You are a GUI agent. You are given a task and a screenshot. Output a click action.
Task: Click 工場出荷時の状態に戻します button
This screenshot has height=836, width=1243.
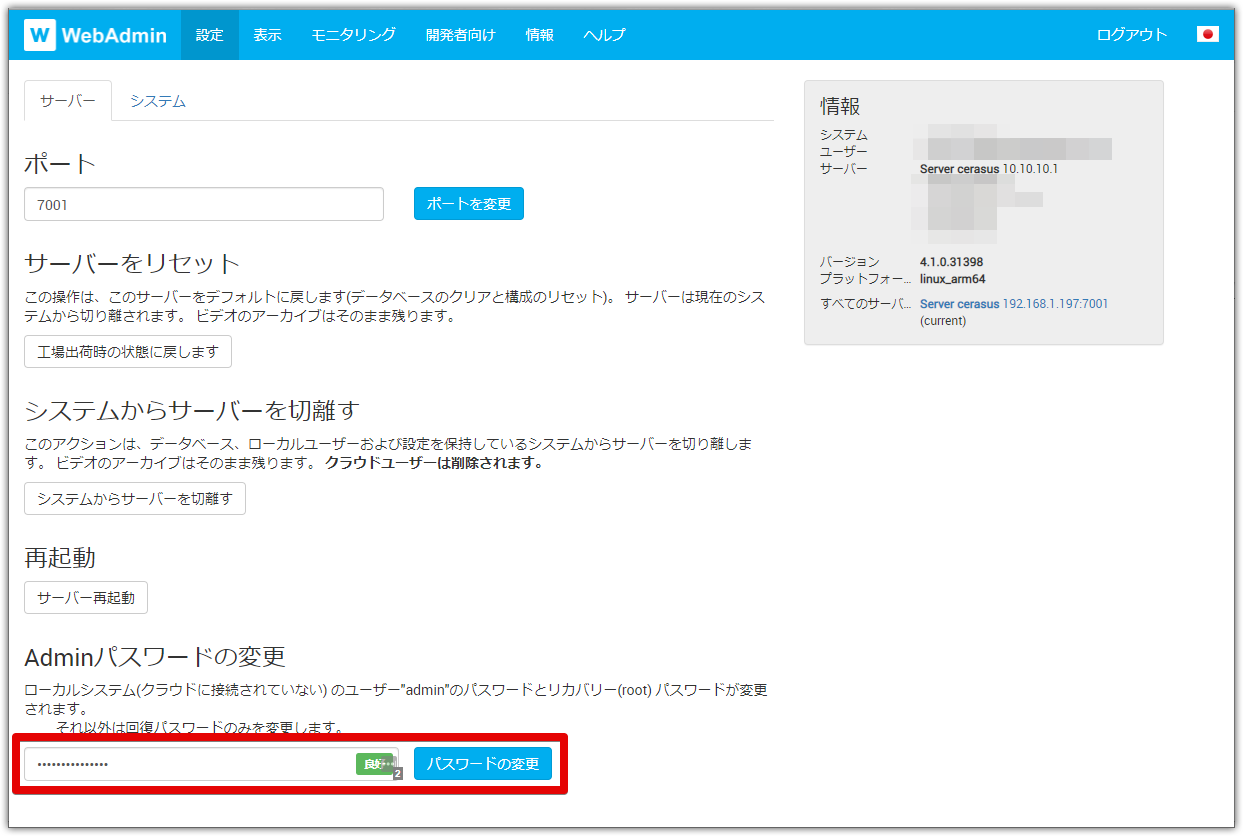click(x=128, y=352)
